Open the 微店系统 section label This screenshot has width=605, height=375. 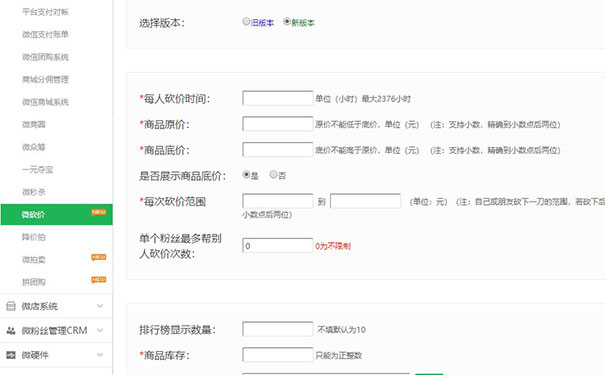click(x=39, y=306)
